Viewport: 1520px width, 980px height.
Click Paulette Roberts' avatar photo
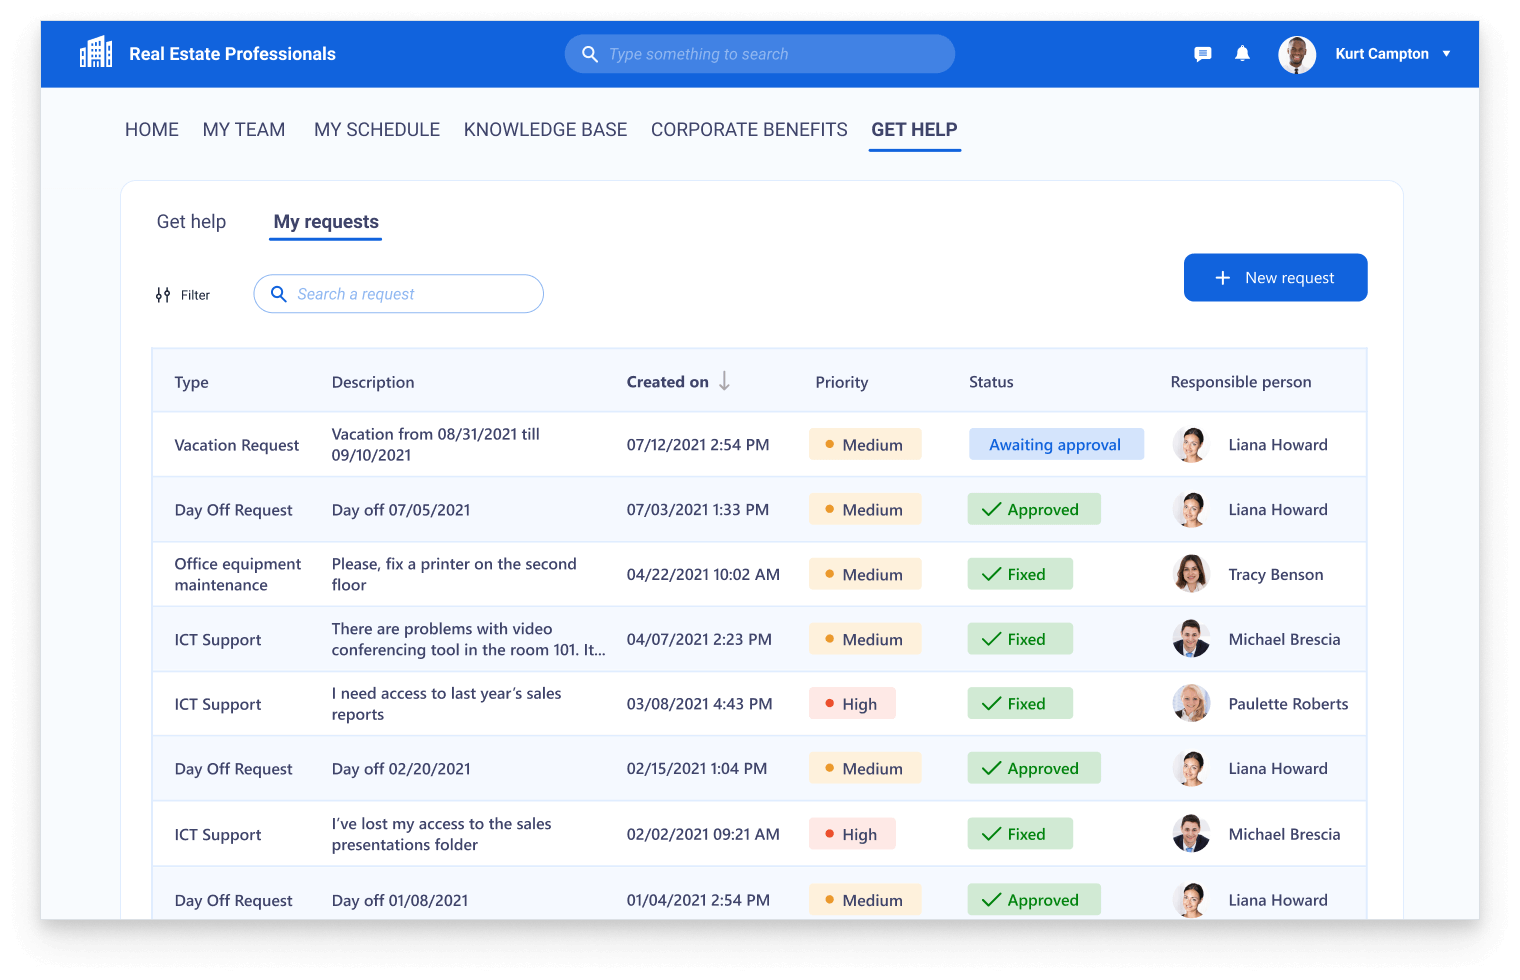pyautogui.click(x=1191, y=704)
